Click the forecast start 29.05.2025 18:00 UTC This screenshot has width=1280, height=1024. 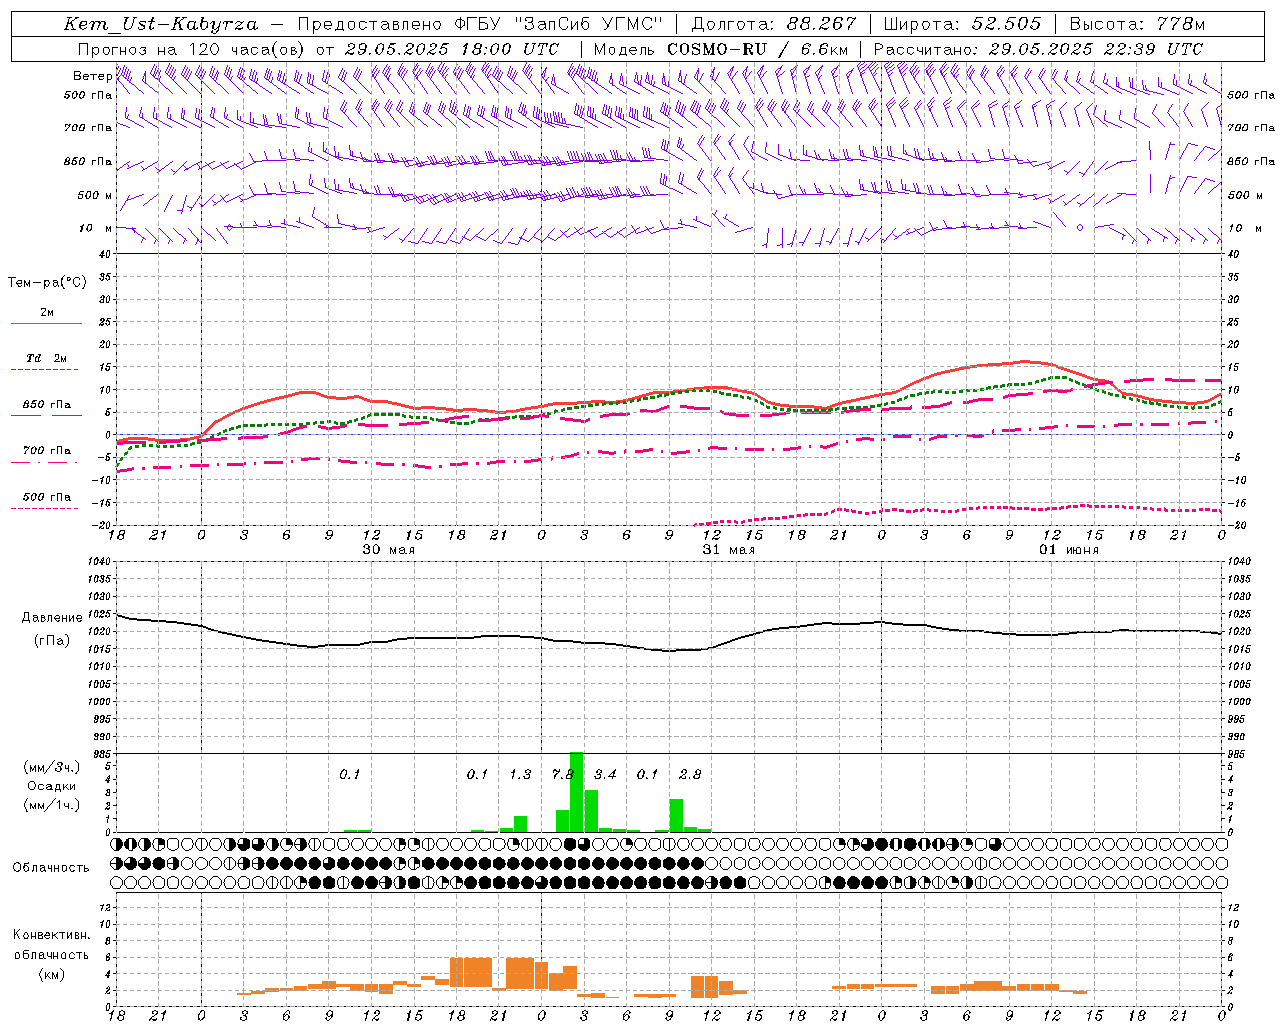452,49
